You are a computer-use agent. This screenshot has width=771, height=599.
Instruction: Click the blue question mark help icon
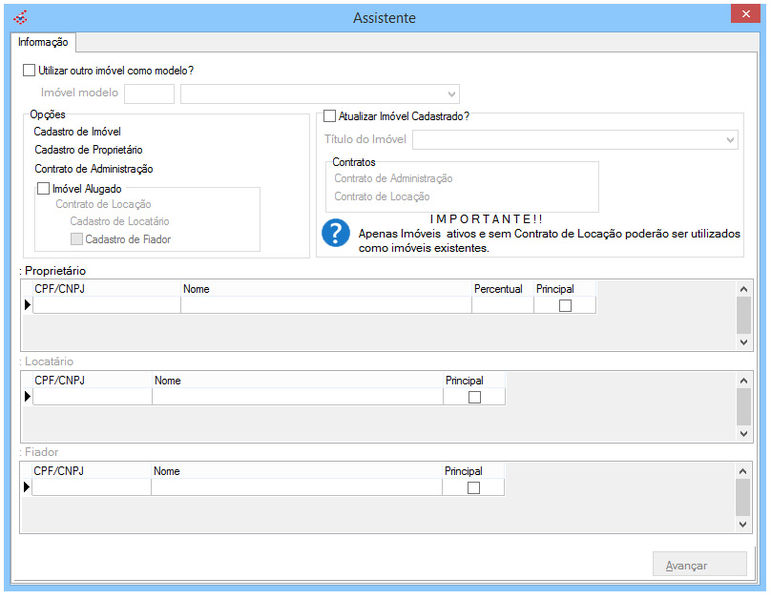coord(334,234)
